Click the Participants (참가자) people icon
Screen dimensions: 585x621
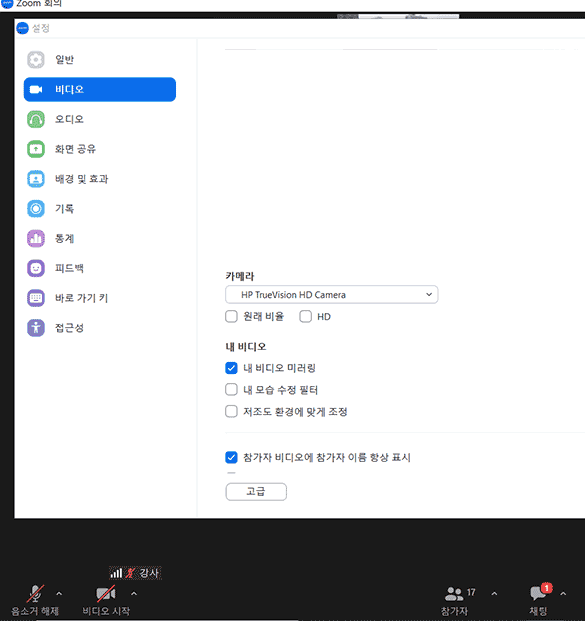click(454, 593)
